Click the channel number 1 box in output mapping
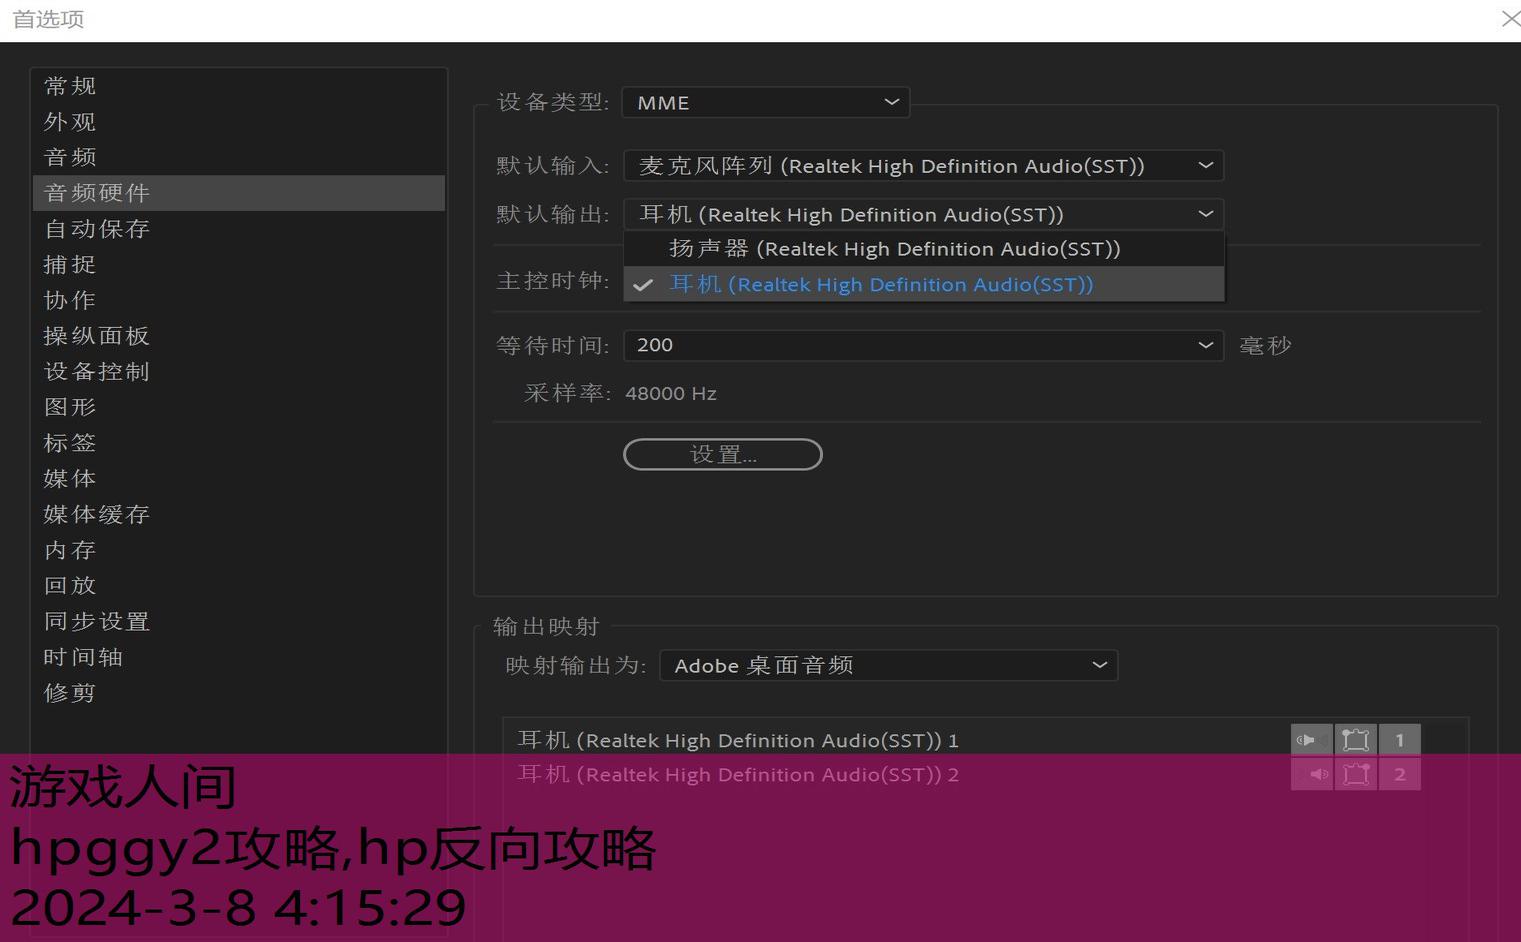1521x942 pixels. (1400, 740)
